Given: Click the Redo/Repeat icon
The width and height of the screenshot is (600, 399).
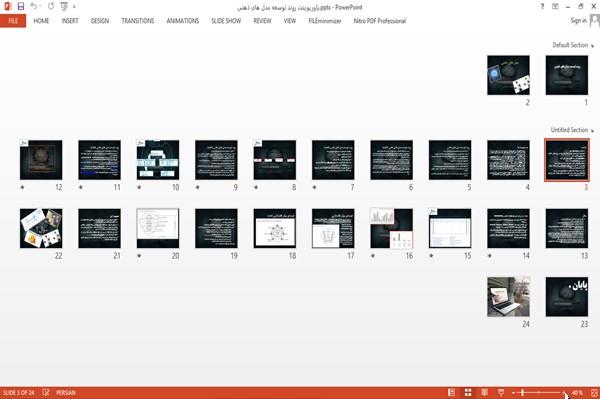Looking at the screenshot, I should (x=51, y=7).
